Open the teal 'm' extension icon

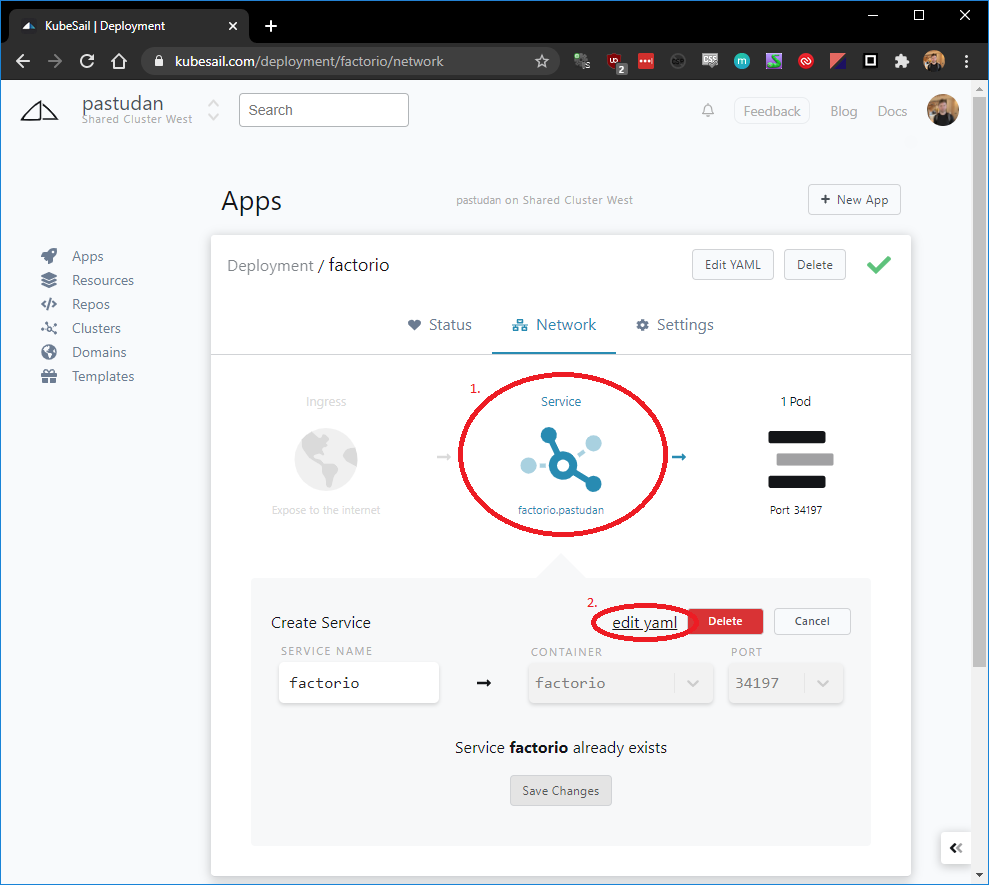[x=742, y=61]
